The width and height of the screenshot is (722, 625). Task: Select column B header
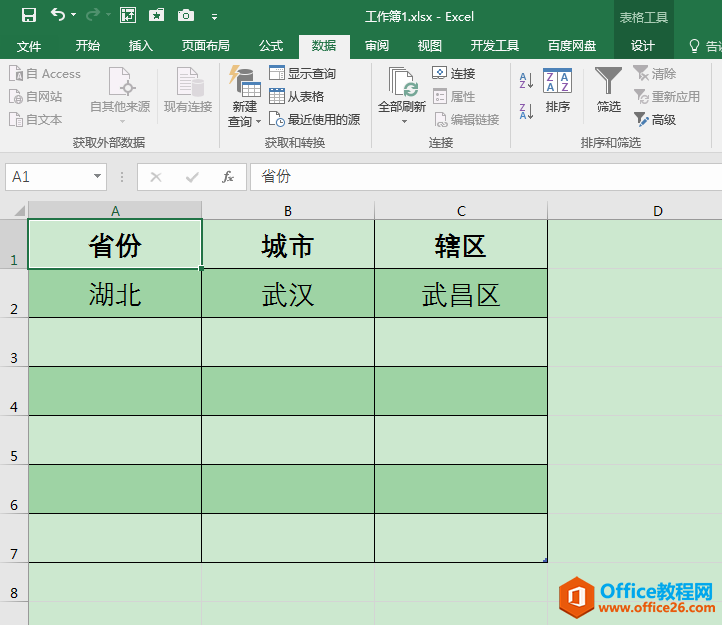click(x=288, y=210)
